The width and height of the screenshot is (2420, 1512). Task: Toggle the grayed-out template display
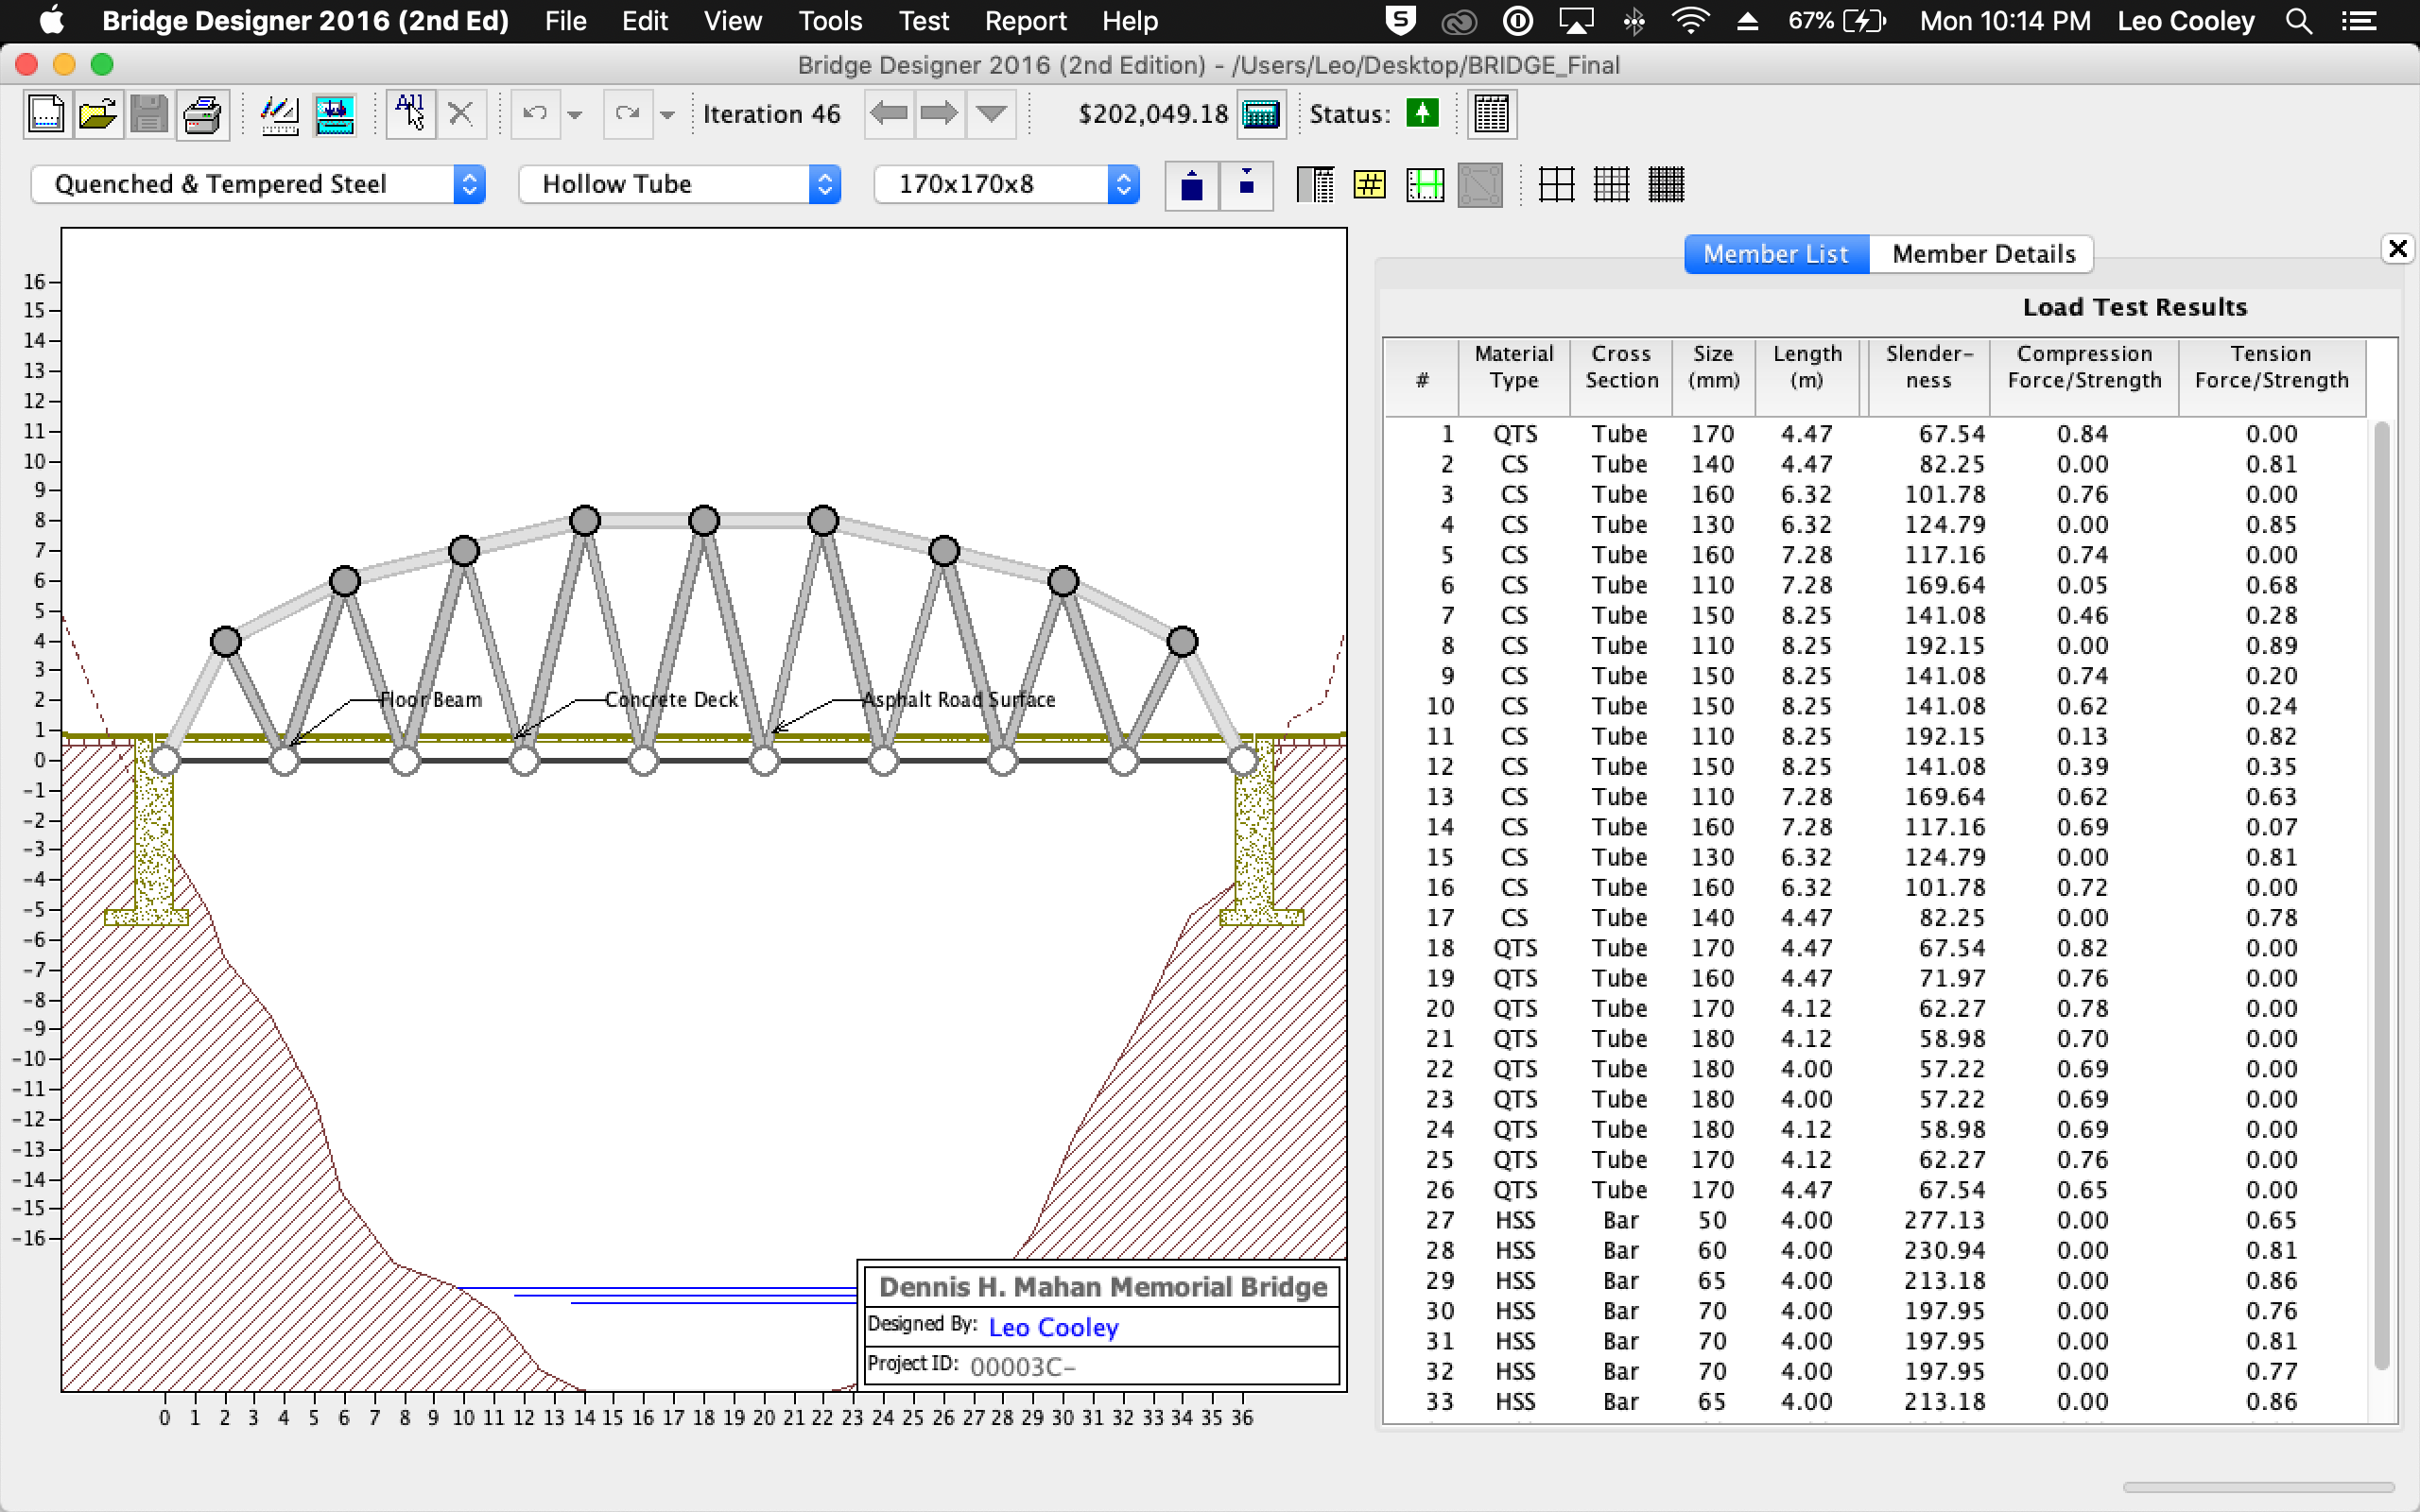click(x=1480, y=185)
